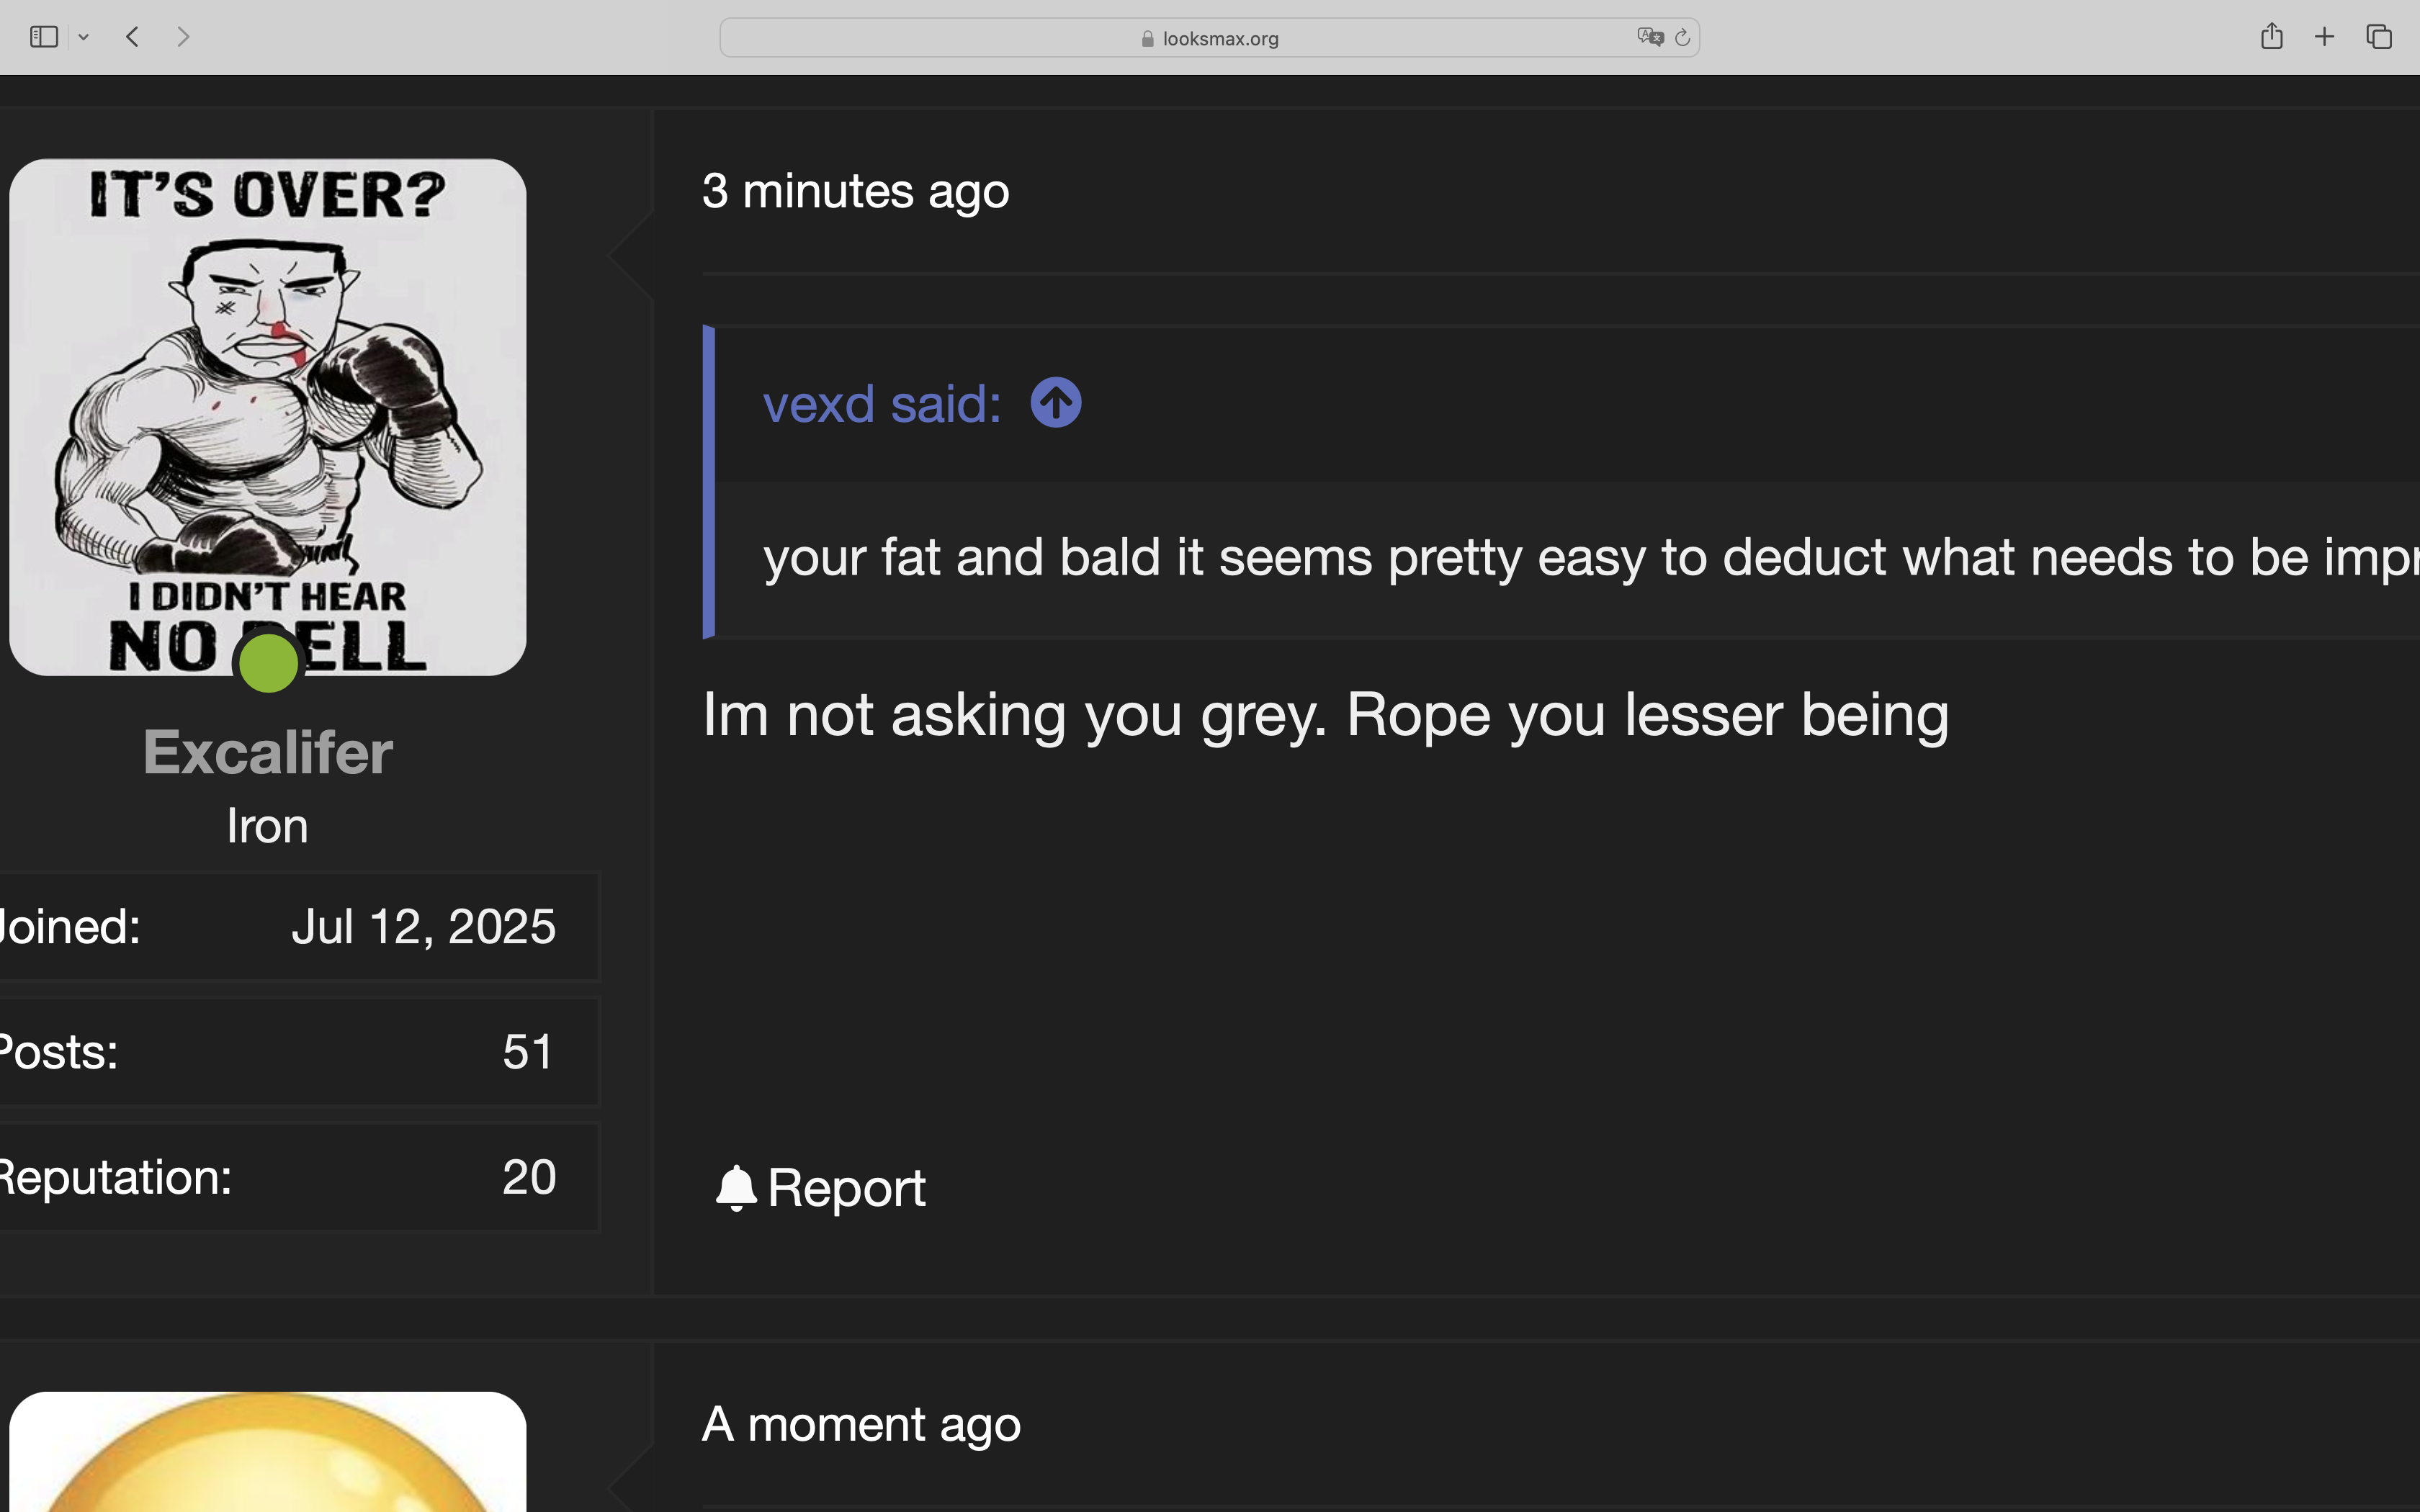This screenshot has width=2420, height=1512.
Task: Show the tab overview icon
Action: 2379,37
